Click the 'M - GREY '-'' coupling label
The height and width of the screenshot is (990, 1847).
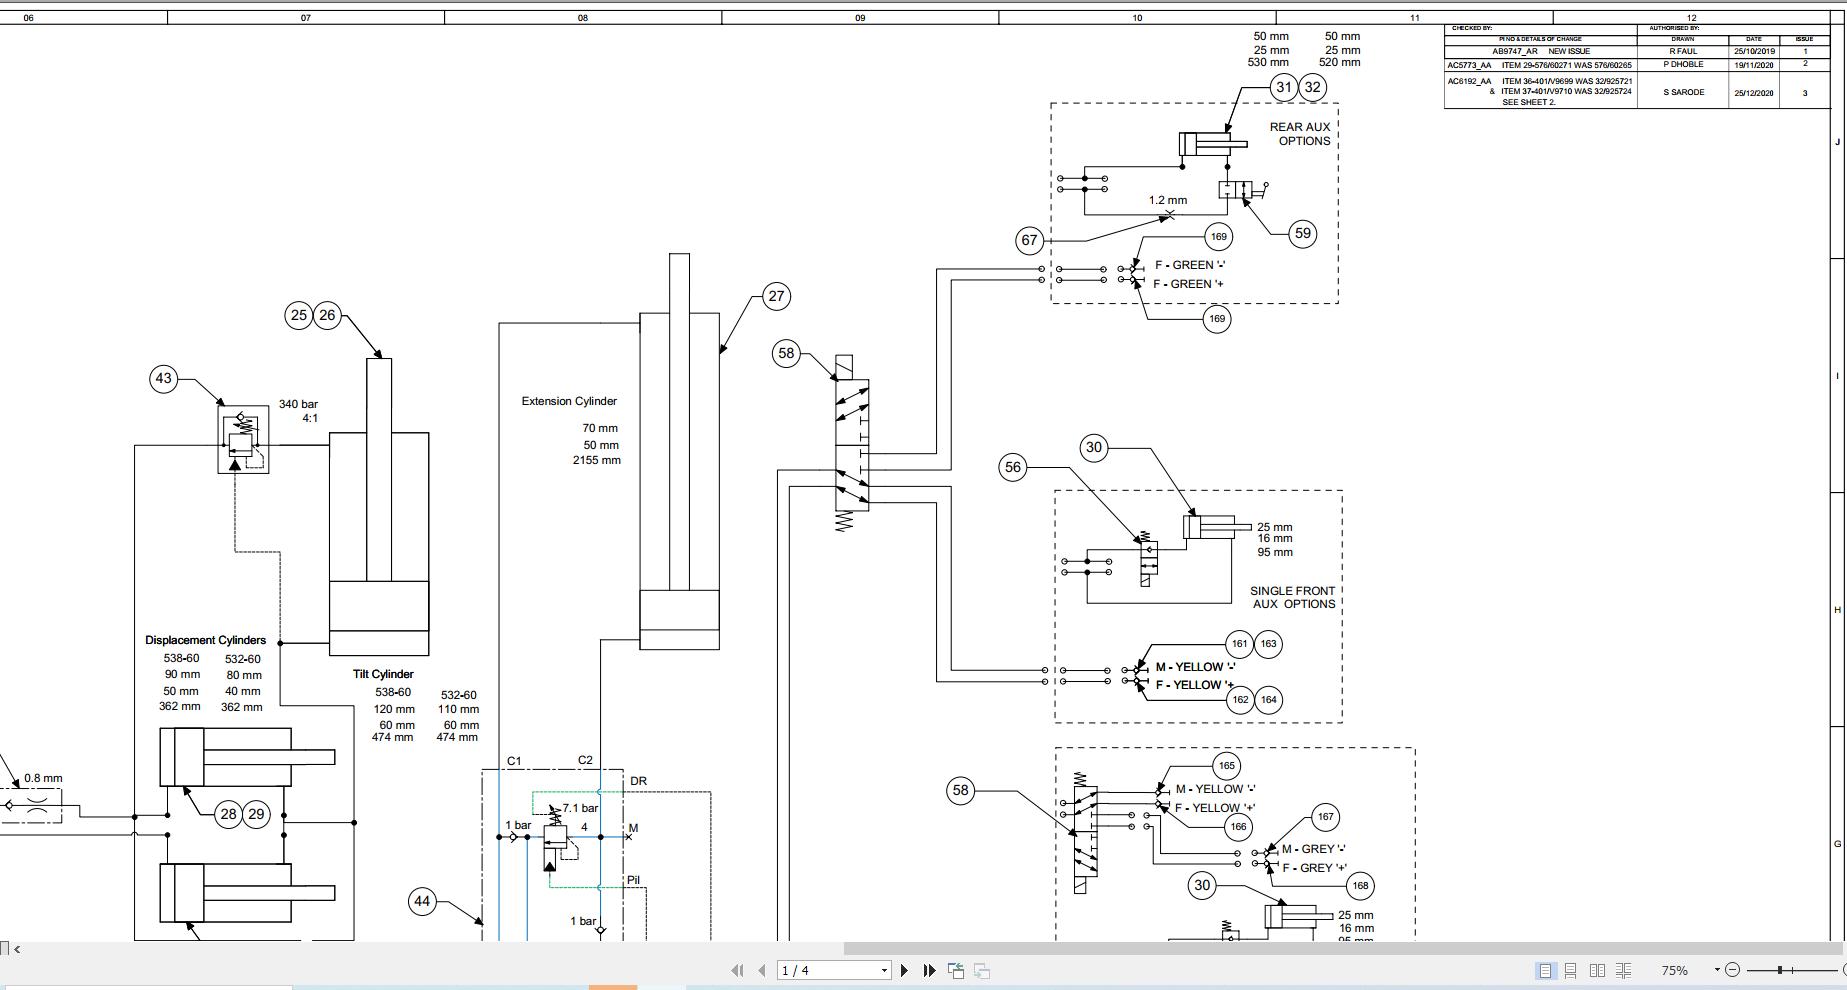point(1314,849)
